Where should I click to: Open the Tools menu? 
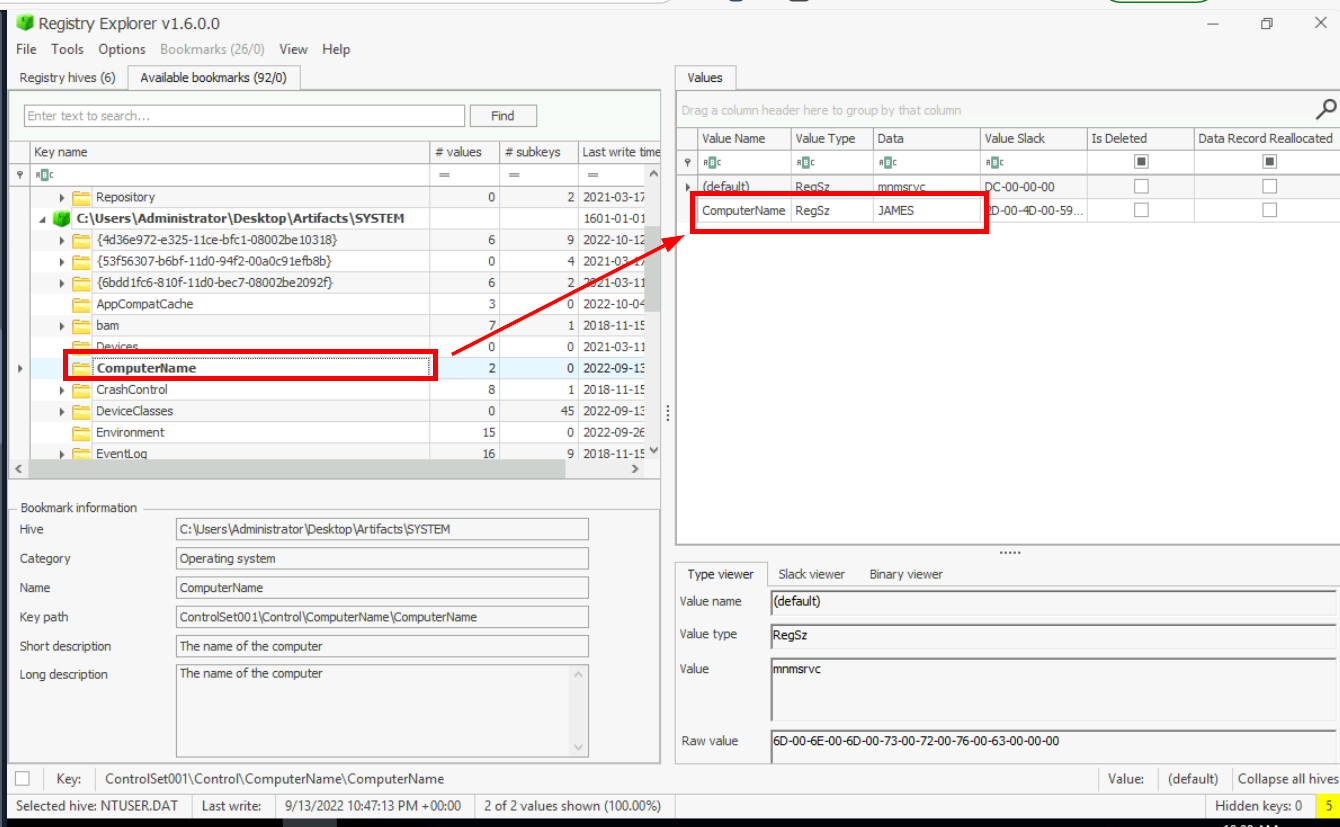click(67, 49)
